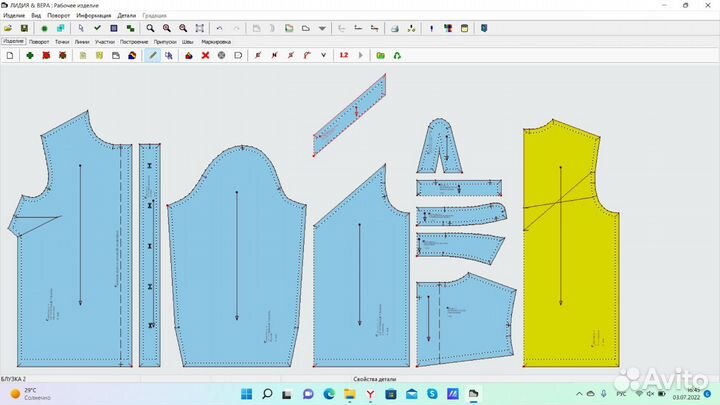This screenshot has width=720, height=405.
Task: Click the open folder icon in top toolbar
Action: 8,28
